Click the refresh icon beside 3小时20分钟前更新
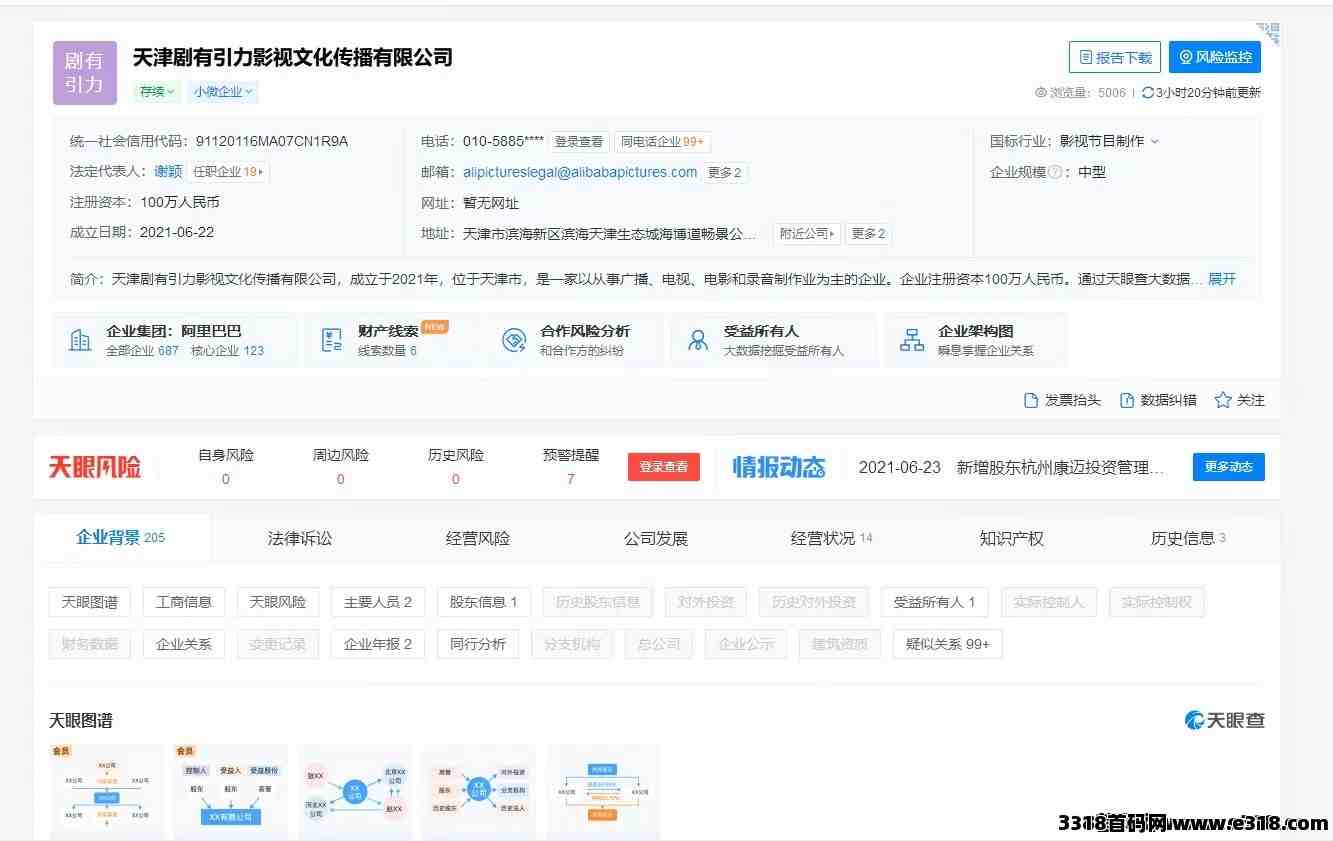The image size is (1333, 841). tap(1148, 93)
